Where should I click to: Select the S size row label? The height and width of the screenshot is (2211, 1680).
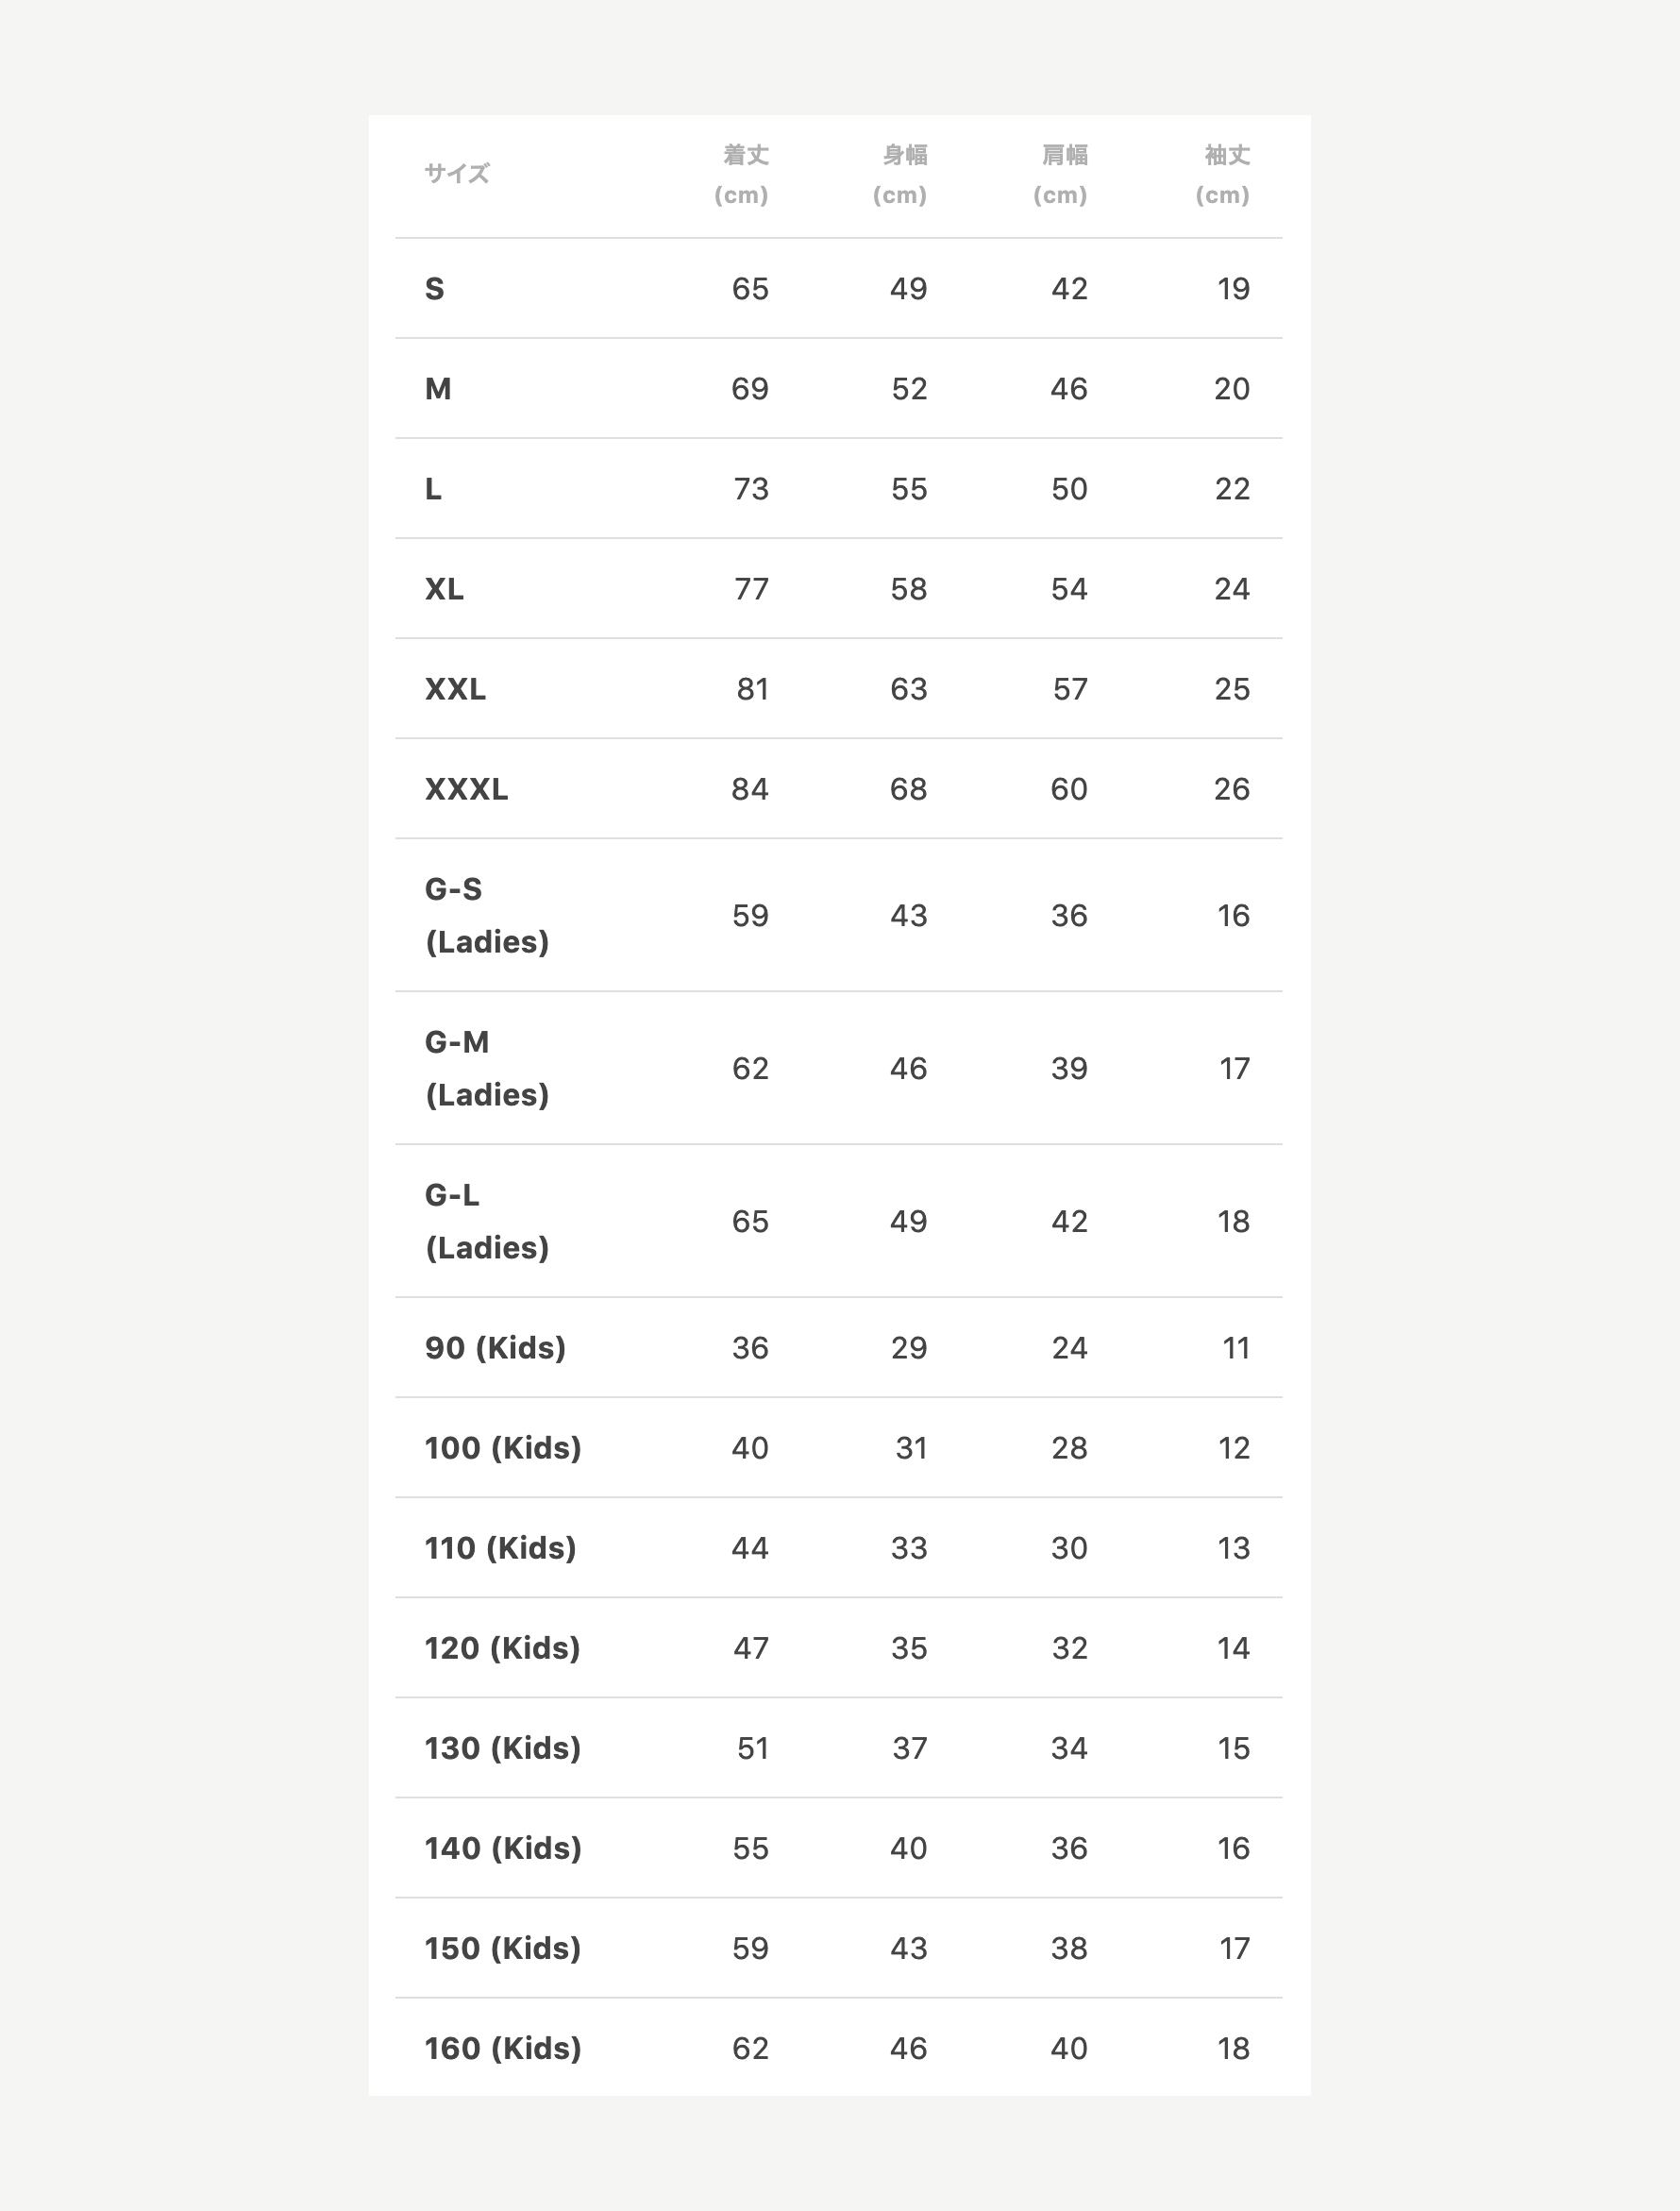coord(435,289)
